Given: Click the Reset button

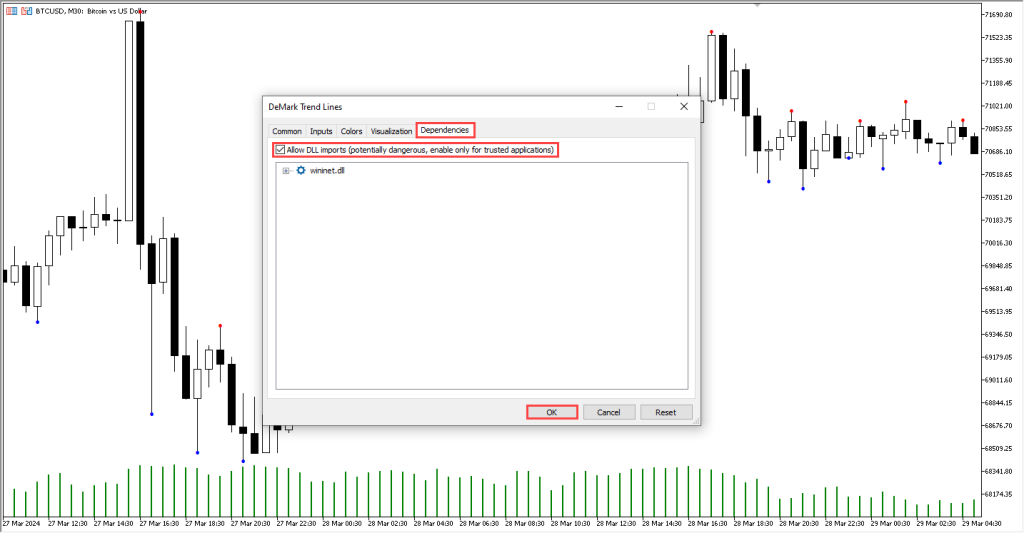Looking at the screenshot, I should click(665, 412).
